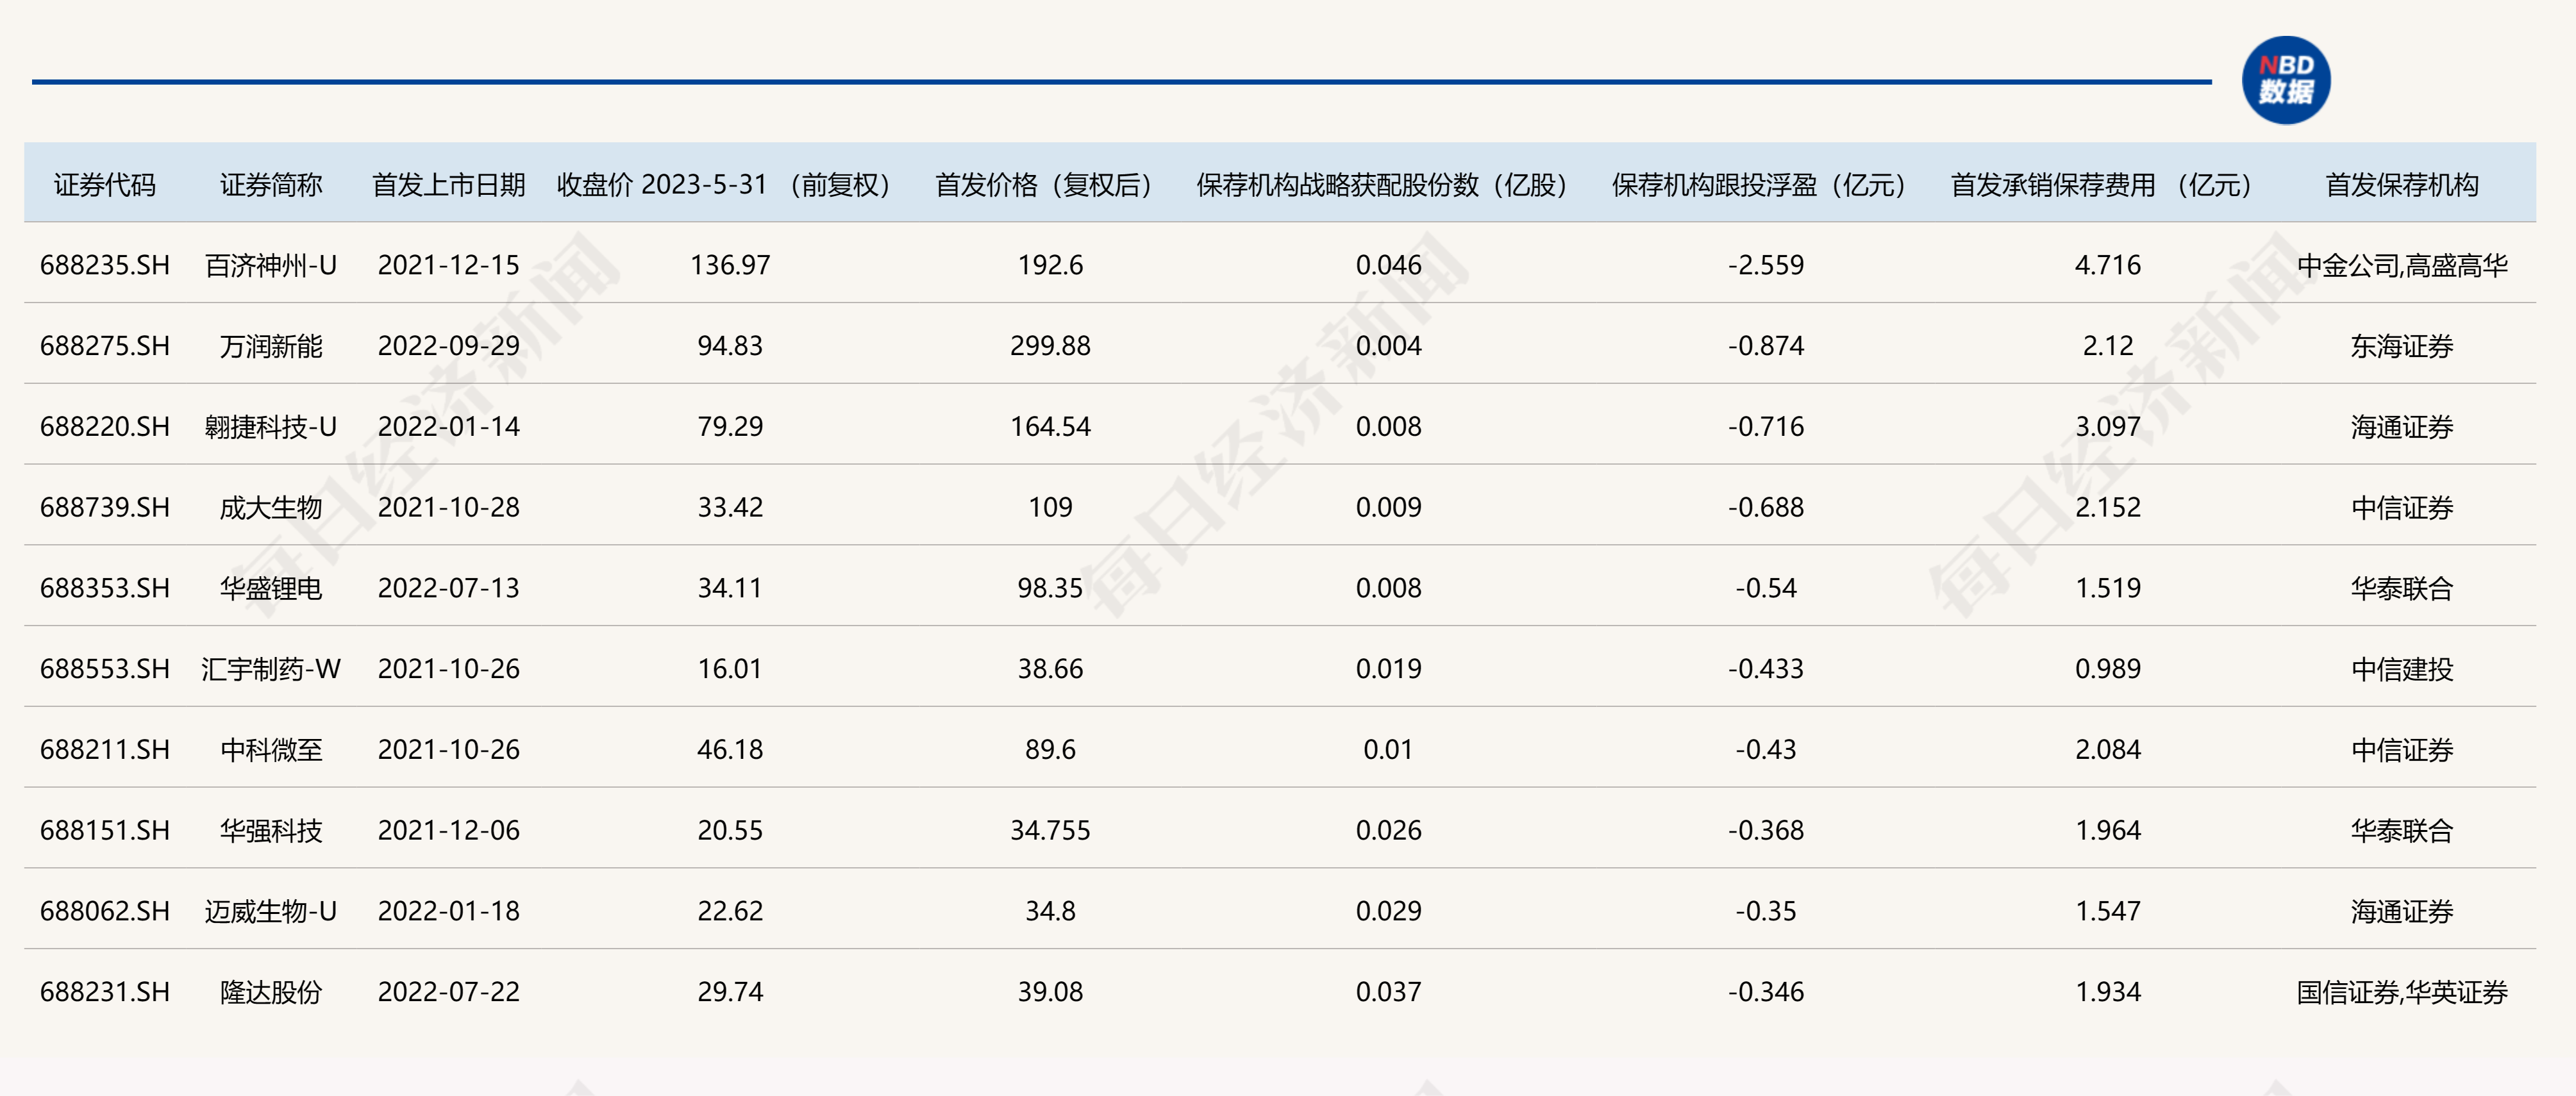The height and width of the screenshot is (1096, 2576).
Task: Click floating loss value -2.559
Action: pos(1766,265)
